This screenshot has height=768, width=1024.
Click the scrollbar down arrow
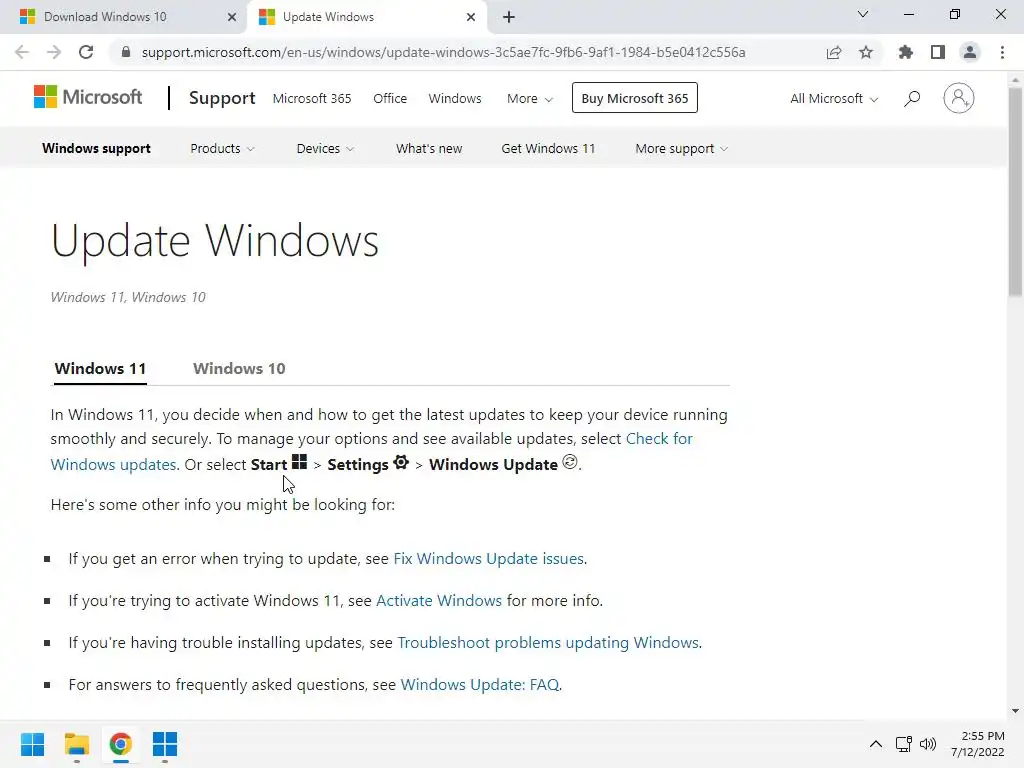[1015, 711]
